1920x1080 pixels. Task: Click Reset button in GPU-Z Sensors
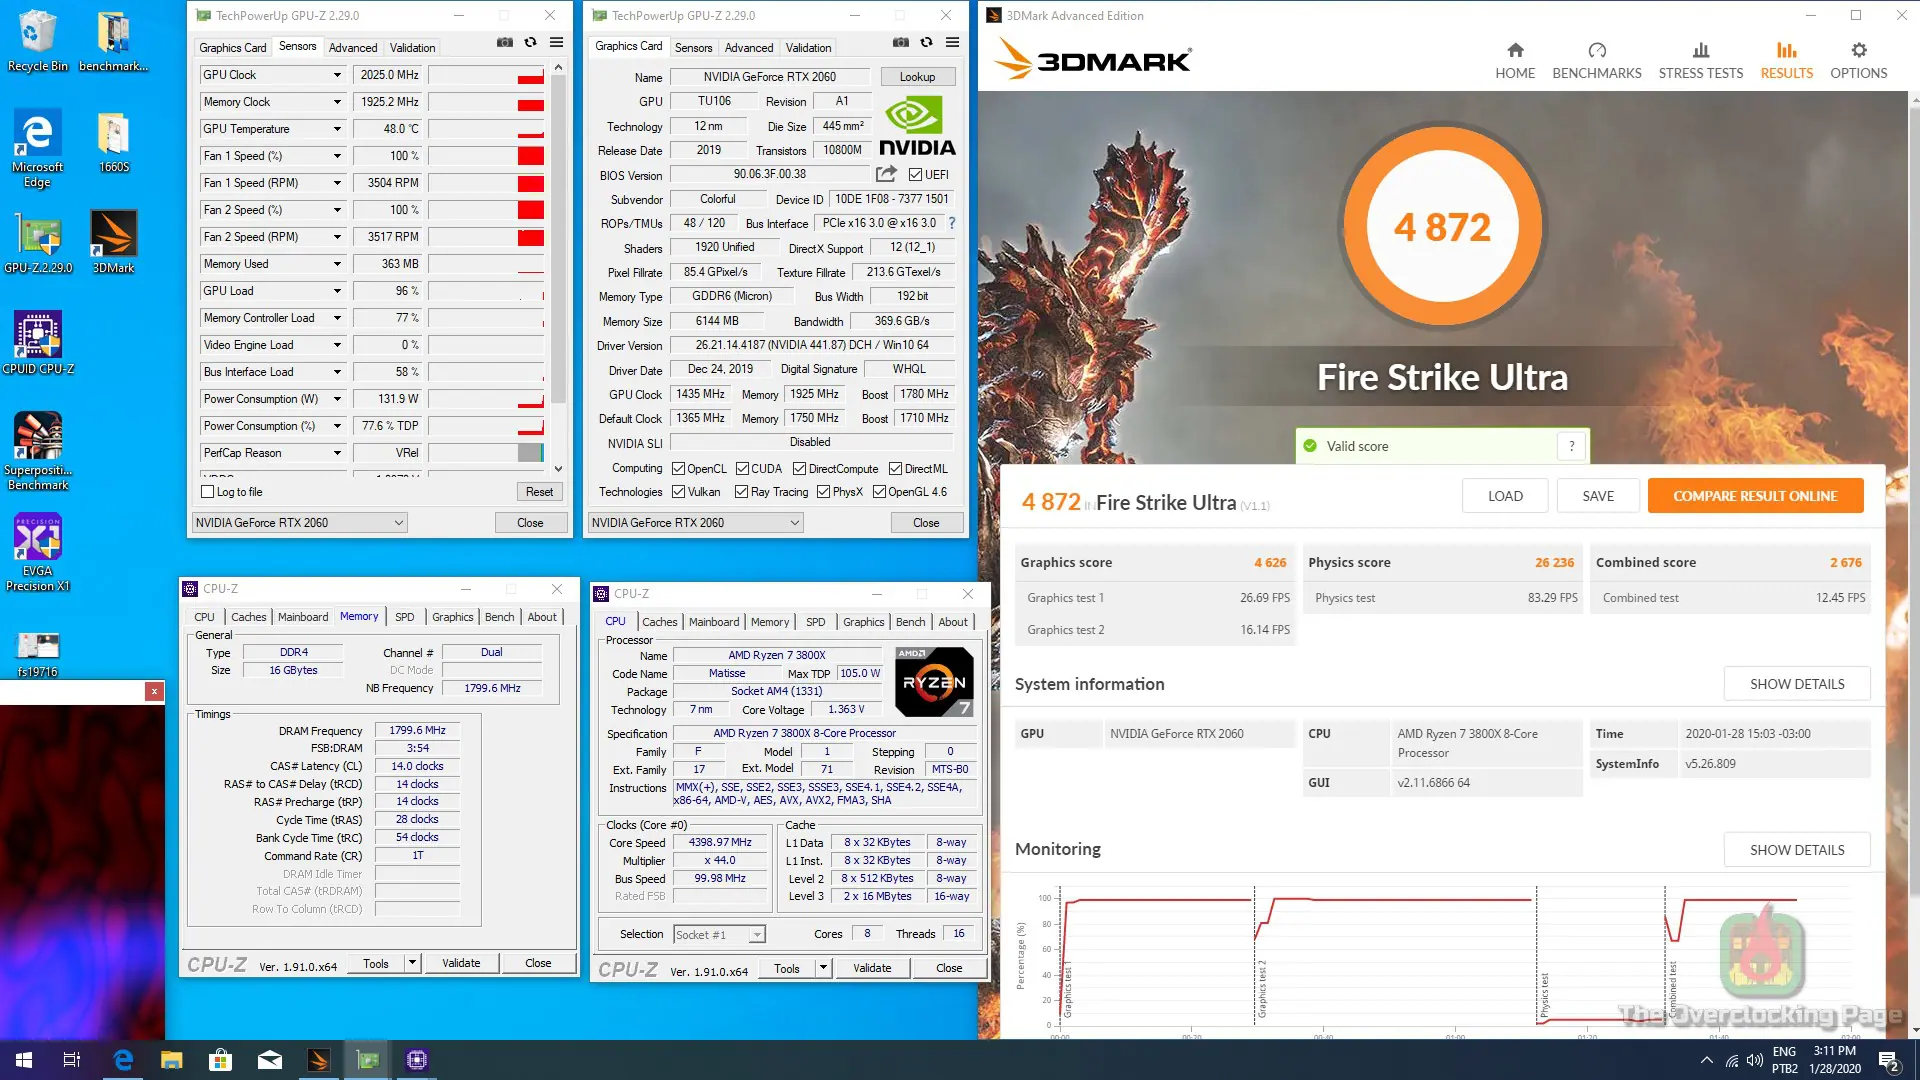[x=539, y=492]
